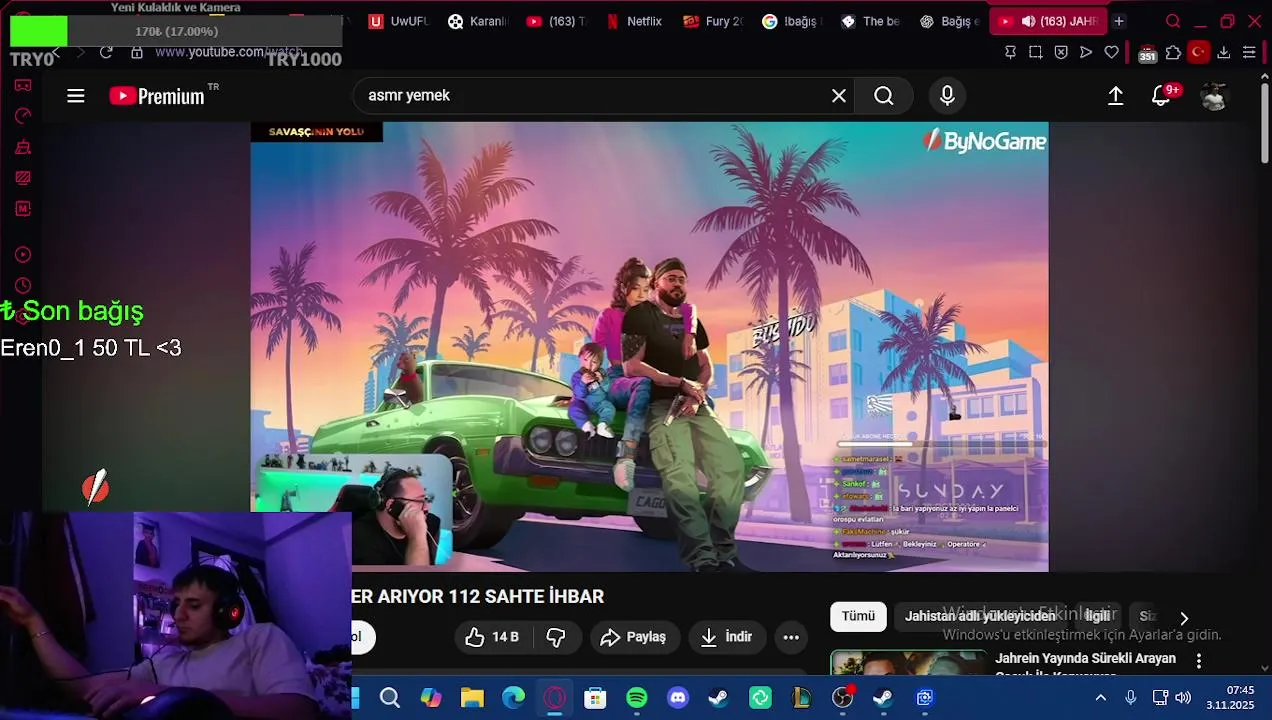Open the YouTube guide hamburger menu
The image size is (1272, 720).
[x=76, y=96]
